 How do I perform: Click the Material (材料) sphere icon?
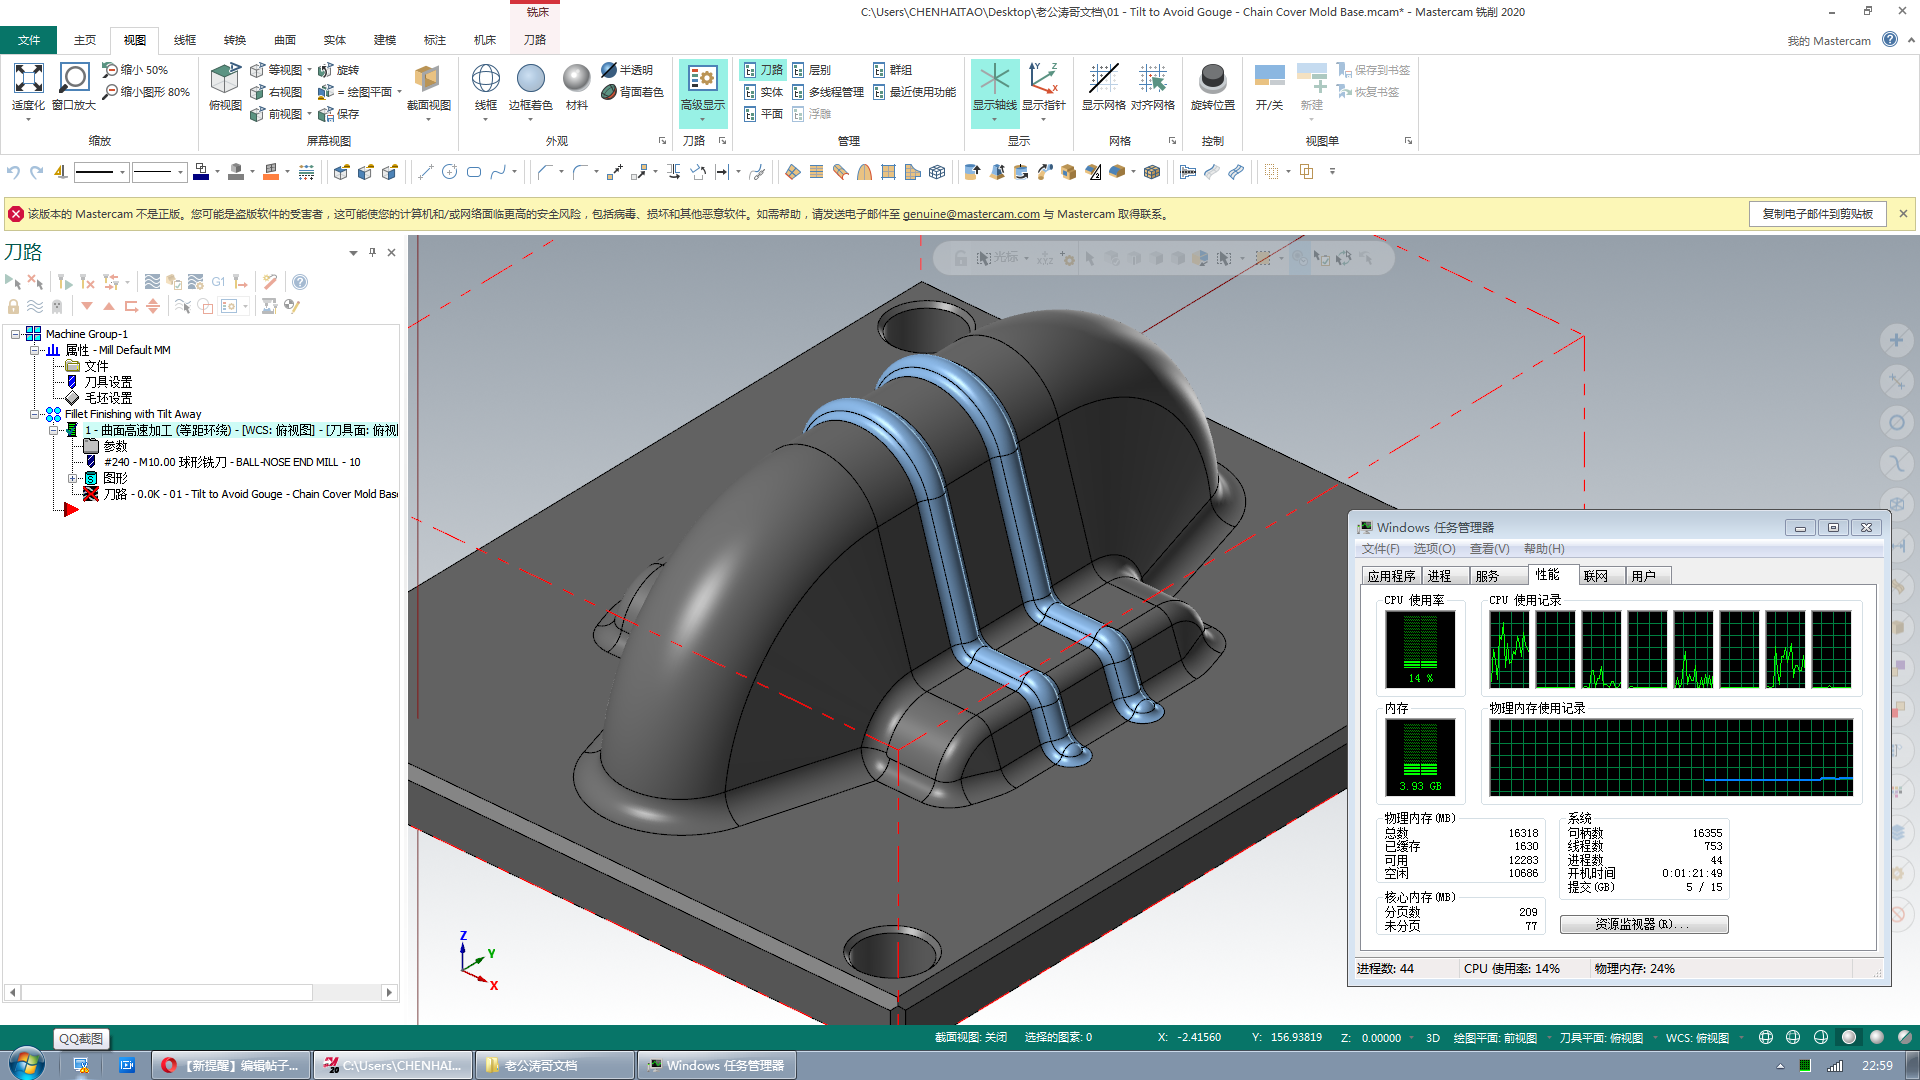577,80
